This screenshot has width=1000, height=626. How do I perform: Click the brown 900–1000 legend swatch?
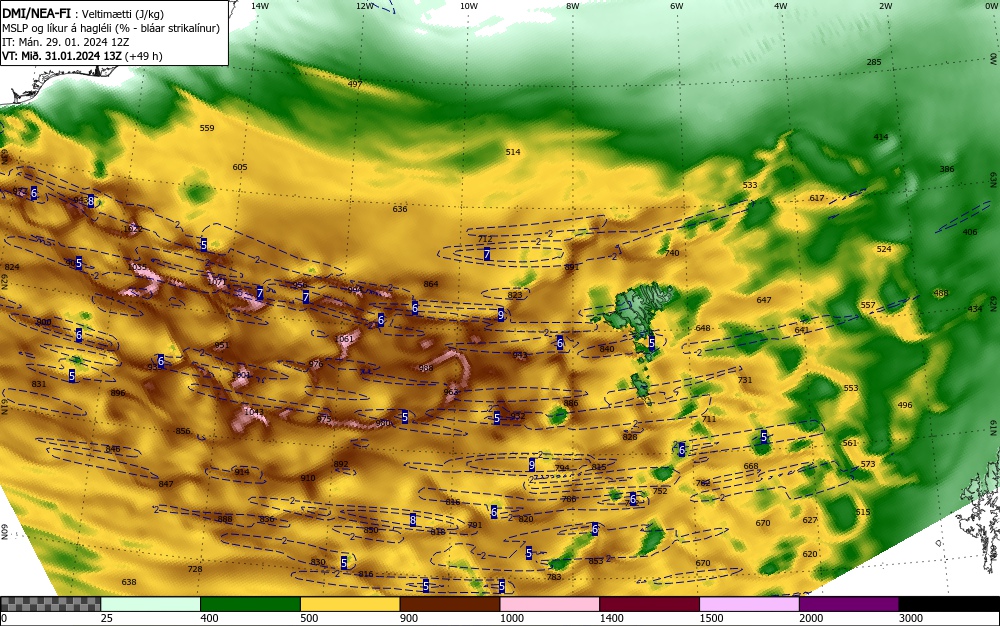(450, 604)
